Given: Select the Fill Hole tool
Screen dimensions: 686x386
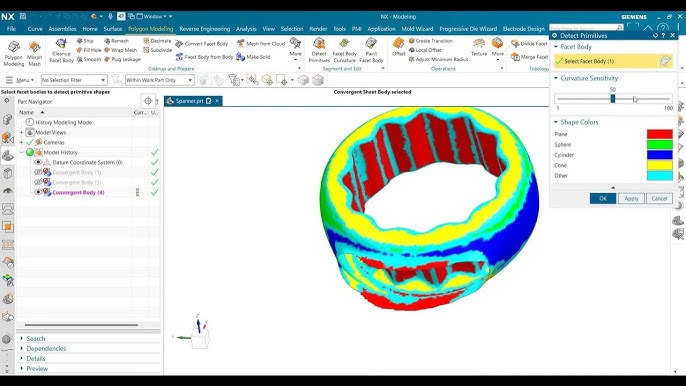Looking at the screenshot, I should pyautogui.click(x=89, y=50).
